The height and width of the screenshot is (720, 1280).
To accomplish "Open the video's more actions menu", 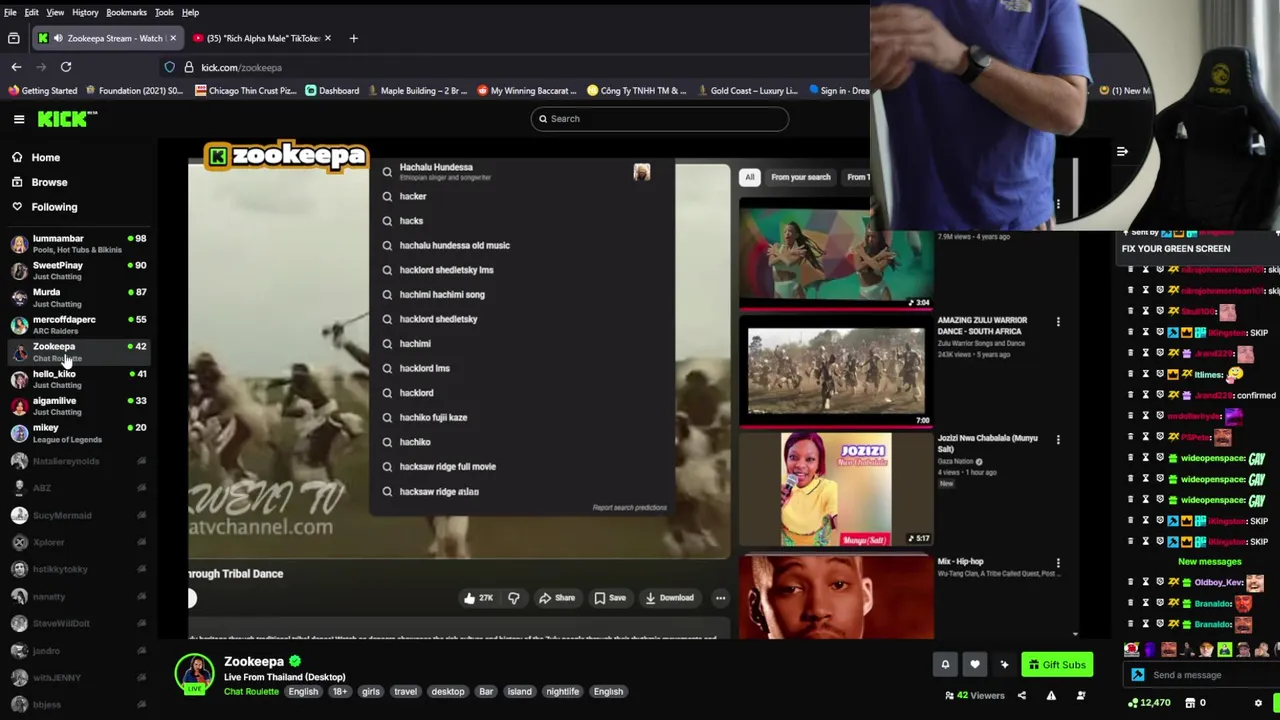I will (x=720, y=598).
